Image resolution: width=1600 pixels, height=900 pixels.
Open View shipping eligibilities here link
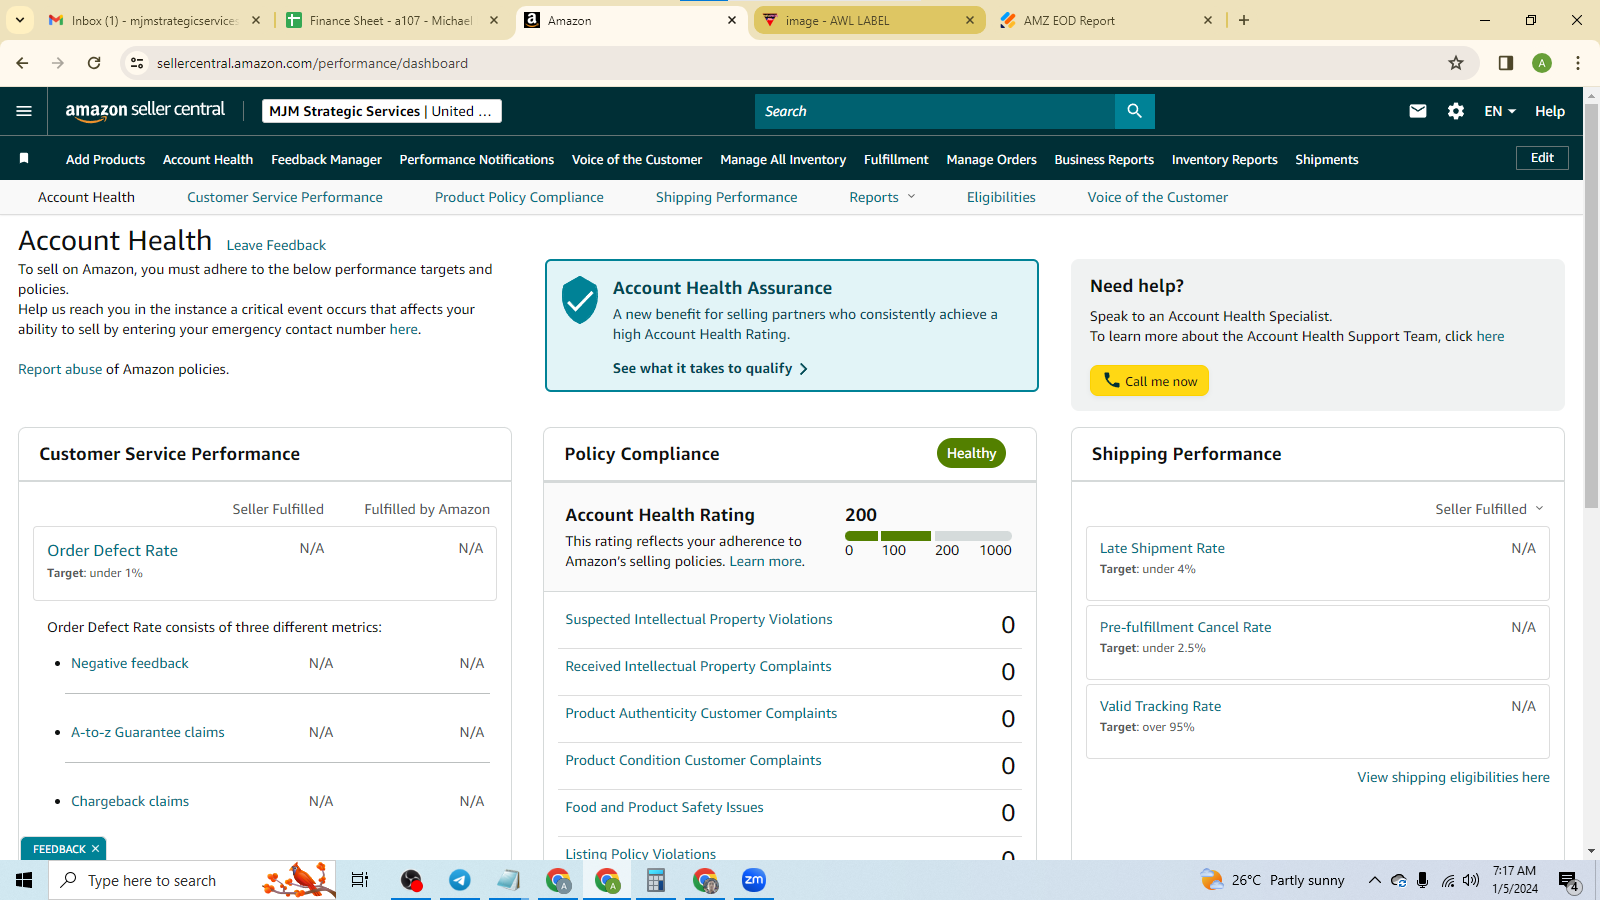click(1453, 777)
